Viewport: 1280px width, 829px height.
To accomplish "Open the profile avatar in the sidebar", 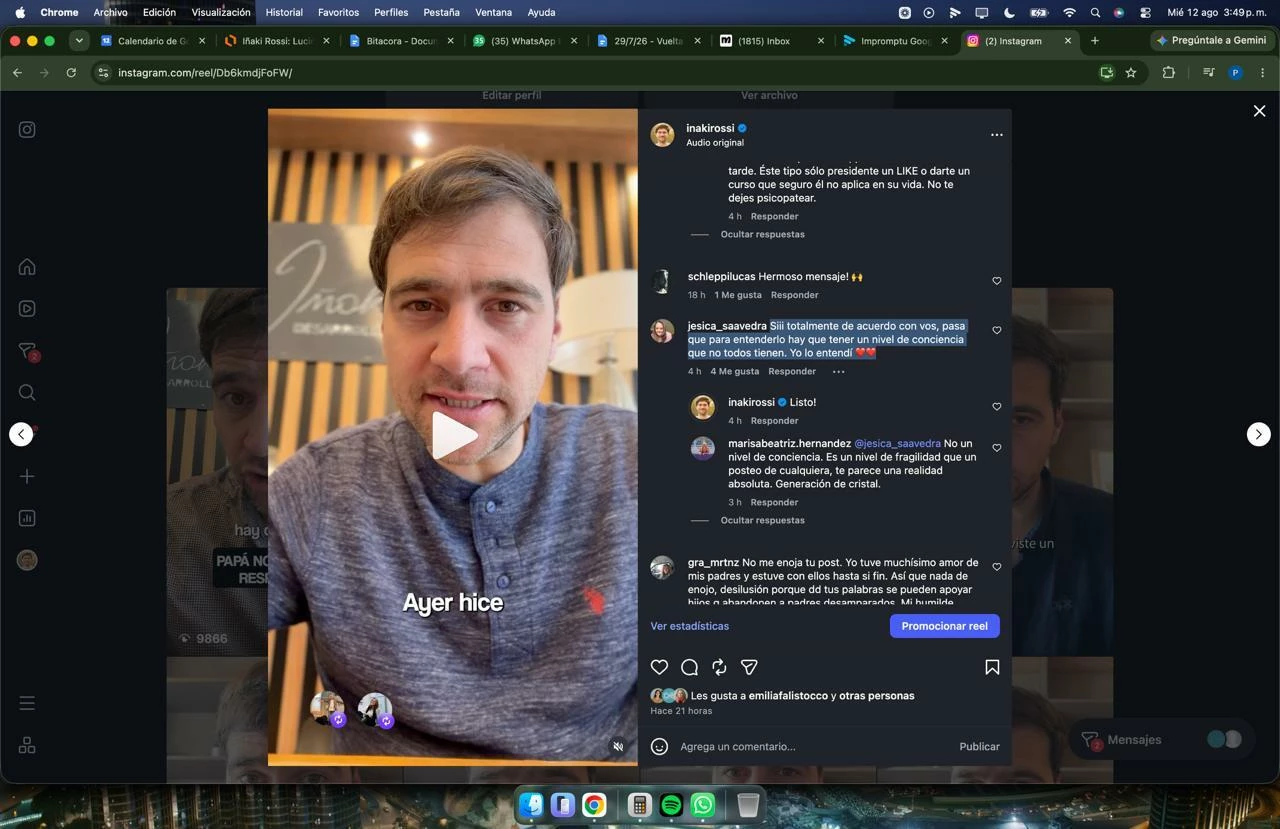I will pos(27,560).
